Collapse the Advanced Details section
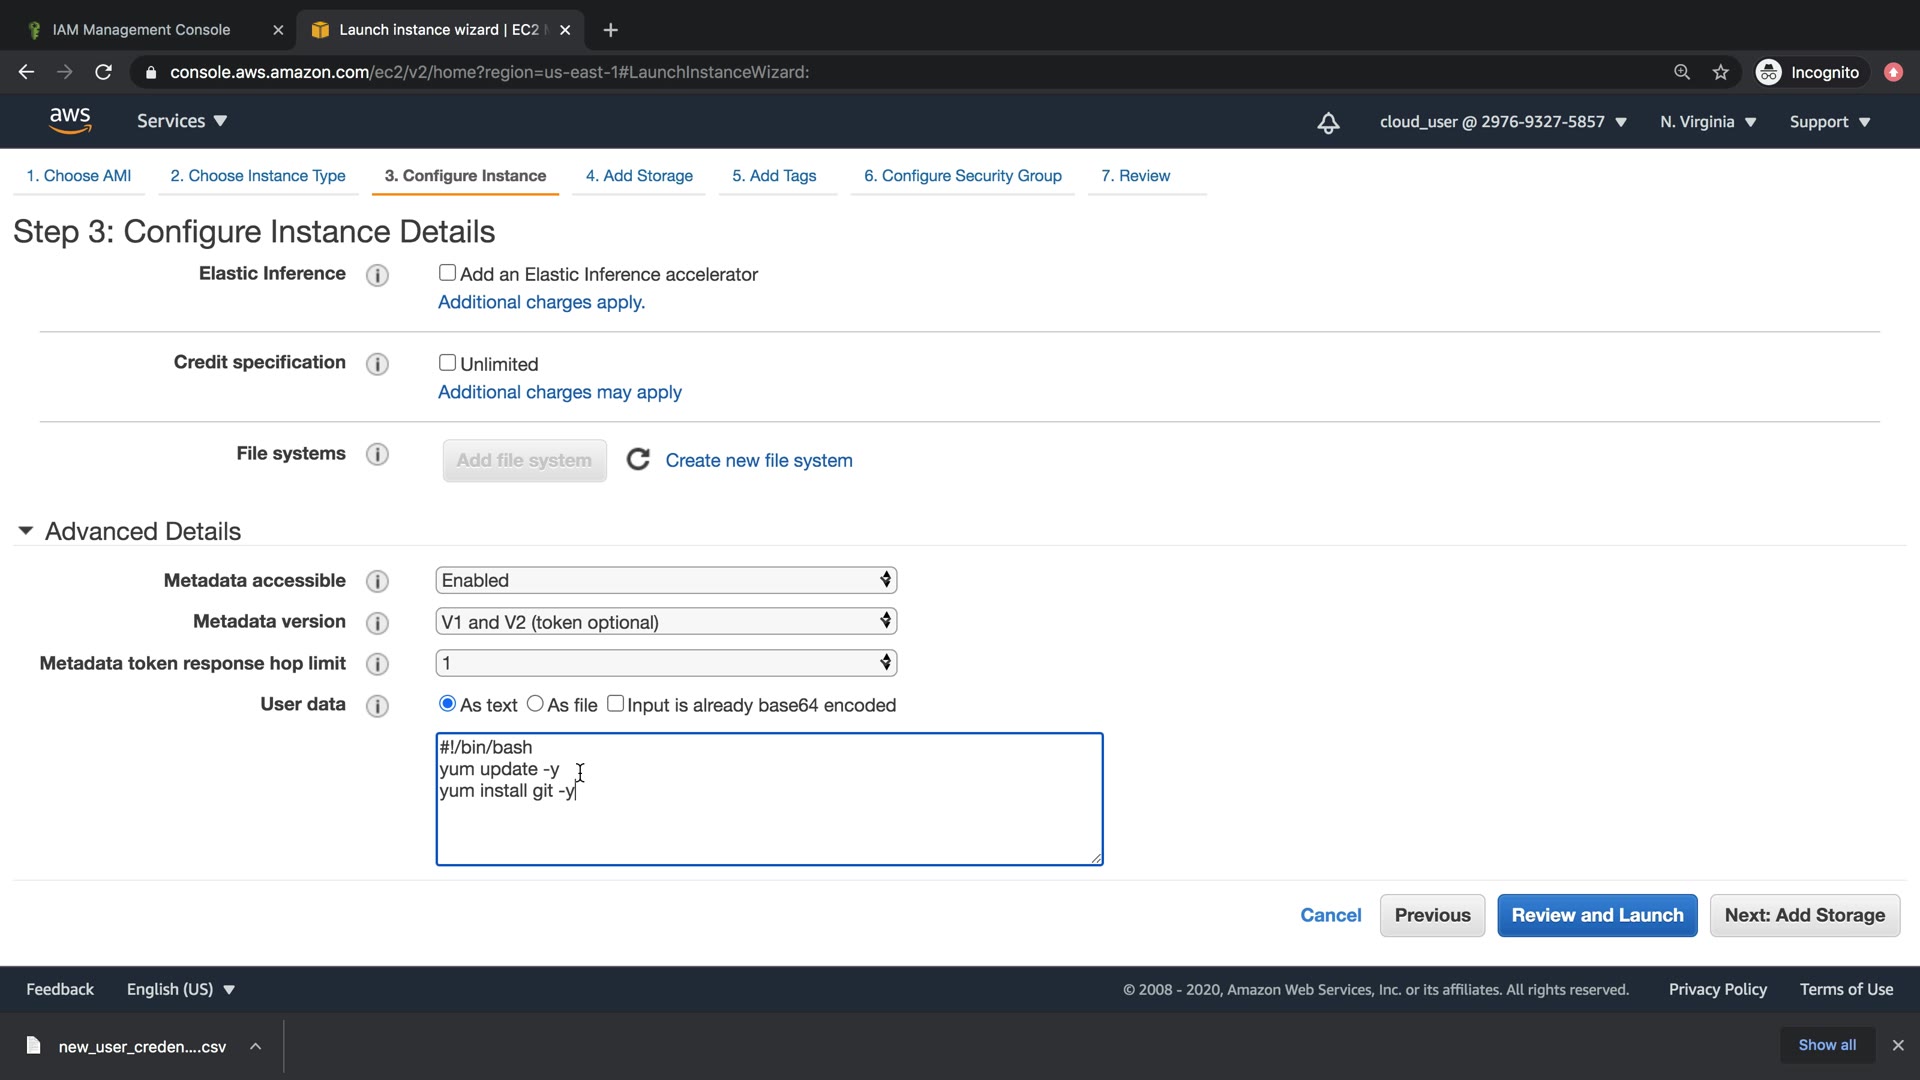This screenshot has height=1080, width=1920. [26, 531]
